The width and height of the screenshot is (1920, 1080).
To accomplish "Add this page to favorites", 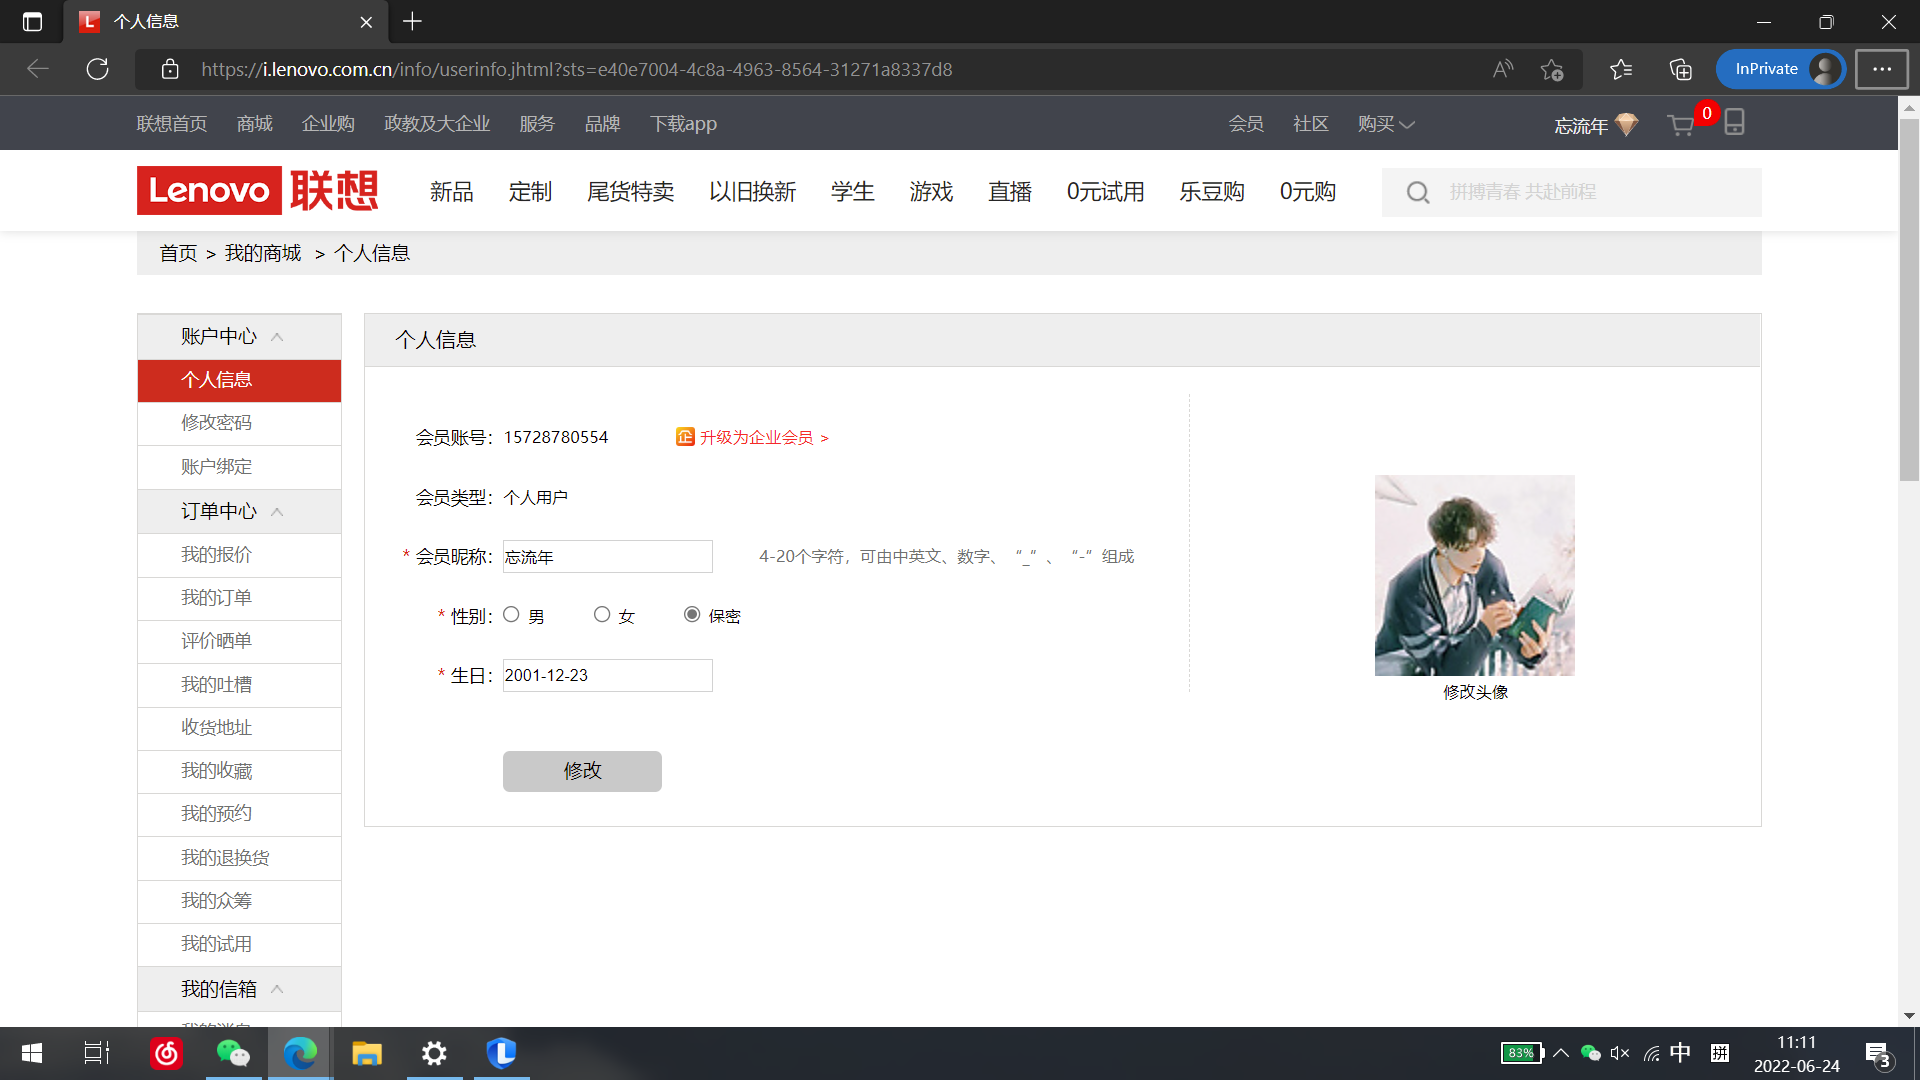I will pos(1552,69).
